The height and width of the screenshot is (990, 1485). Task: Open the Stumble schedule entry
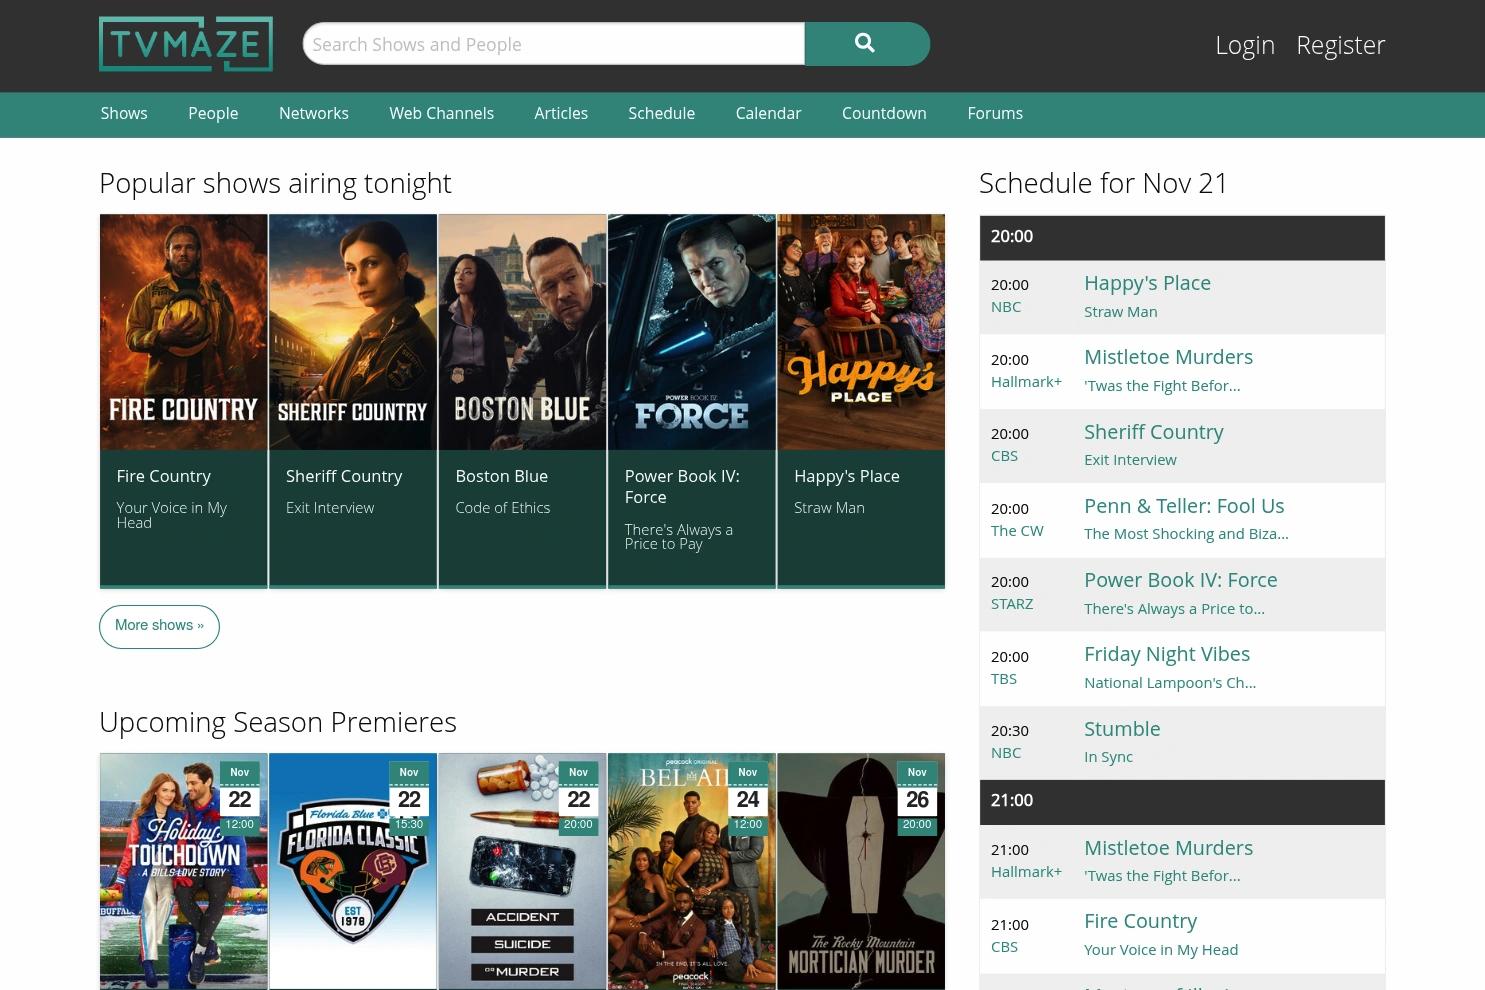(x=1122, y=729)
